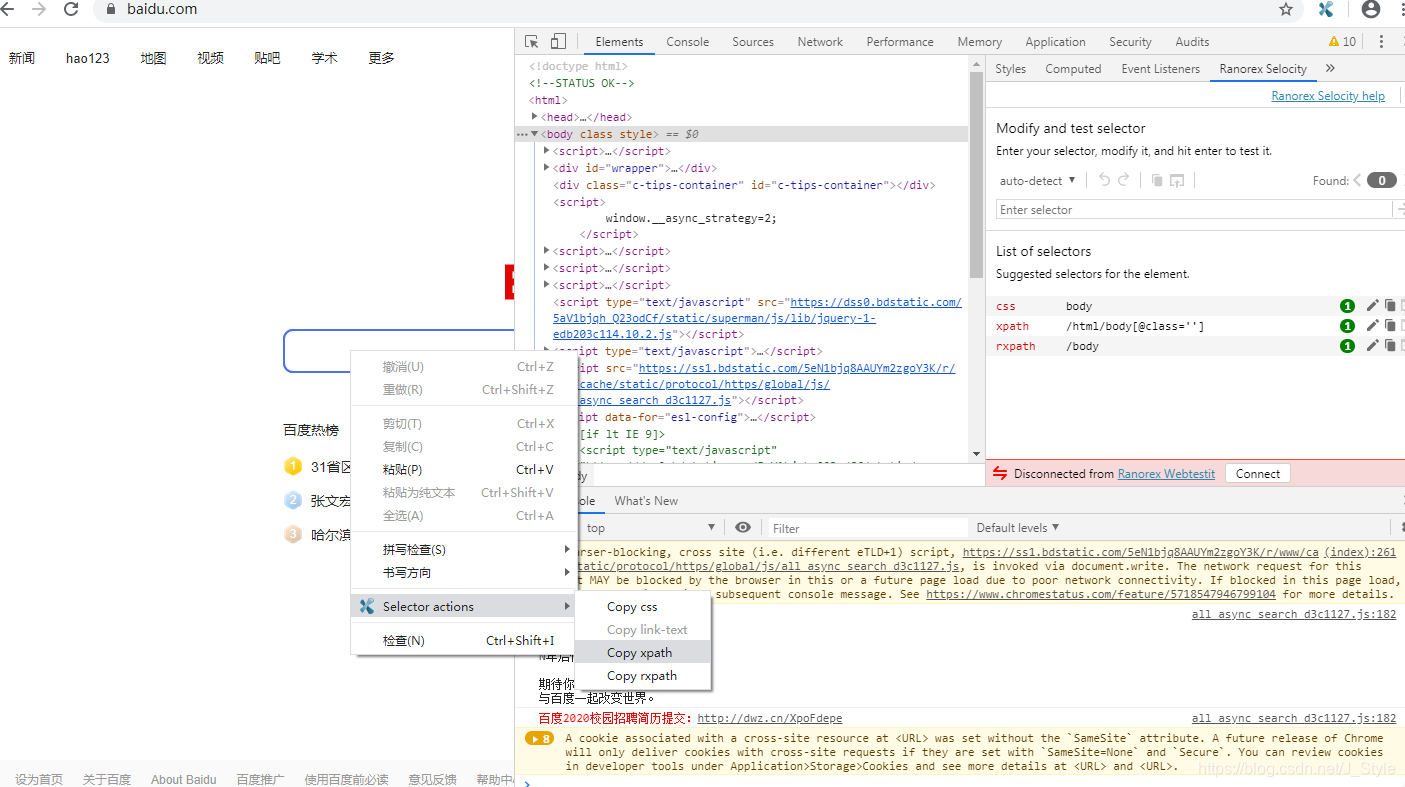Image resolution: width=1405 pixels, height=787 pixels.
Task: Click the inspect element picker icon
Action: click(532, 42)
